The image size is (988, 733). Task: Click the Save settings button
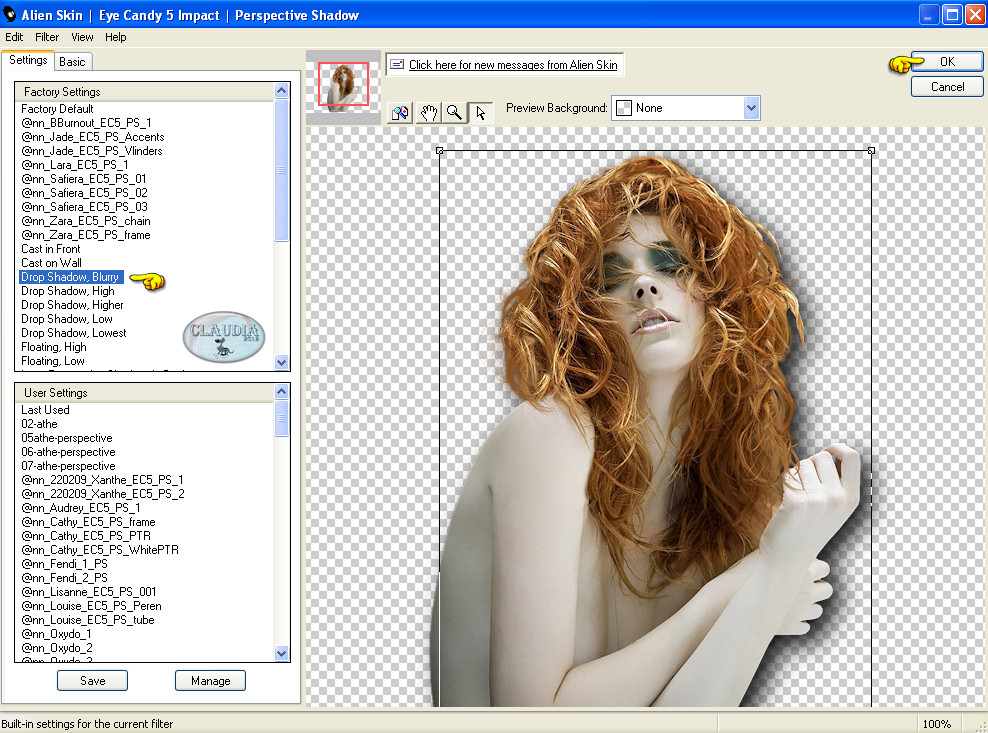pyautogui.click(x=93, y=681)
